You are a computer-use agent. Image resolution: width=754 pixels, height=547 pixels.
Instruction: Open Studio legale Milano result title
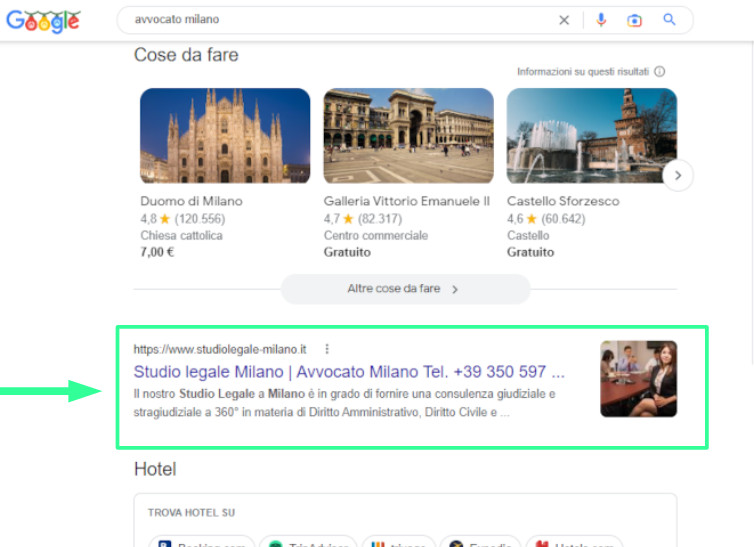coord(349,372)
